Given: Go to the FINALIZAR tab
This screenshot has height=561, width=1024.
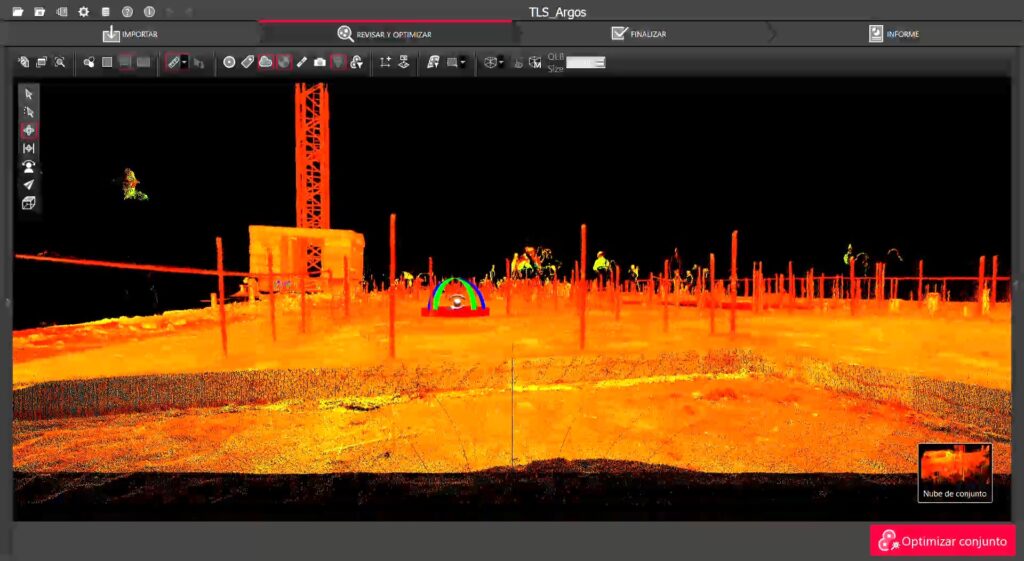Looking at the screenshot, I should [x=638, y=34].
